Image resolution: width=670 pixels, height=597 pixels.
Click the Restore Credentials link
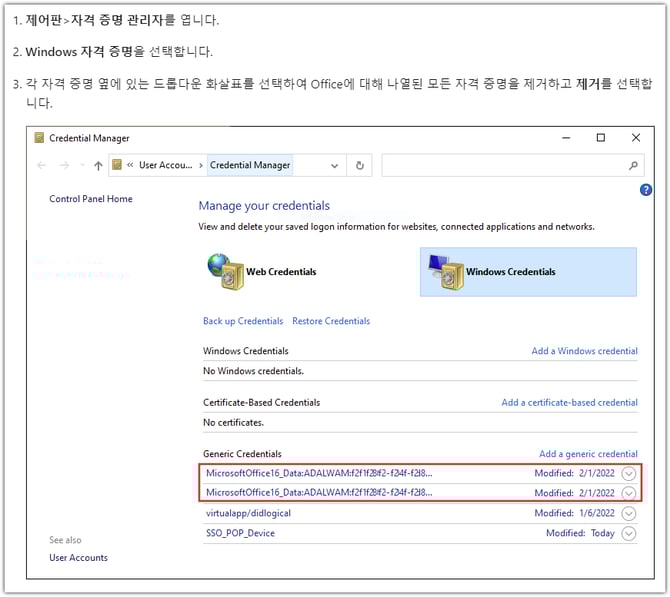[331, 321]
